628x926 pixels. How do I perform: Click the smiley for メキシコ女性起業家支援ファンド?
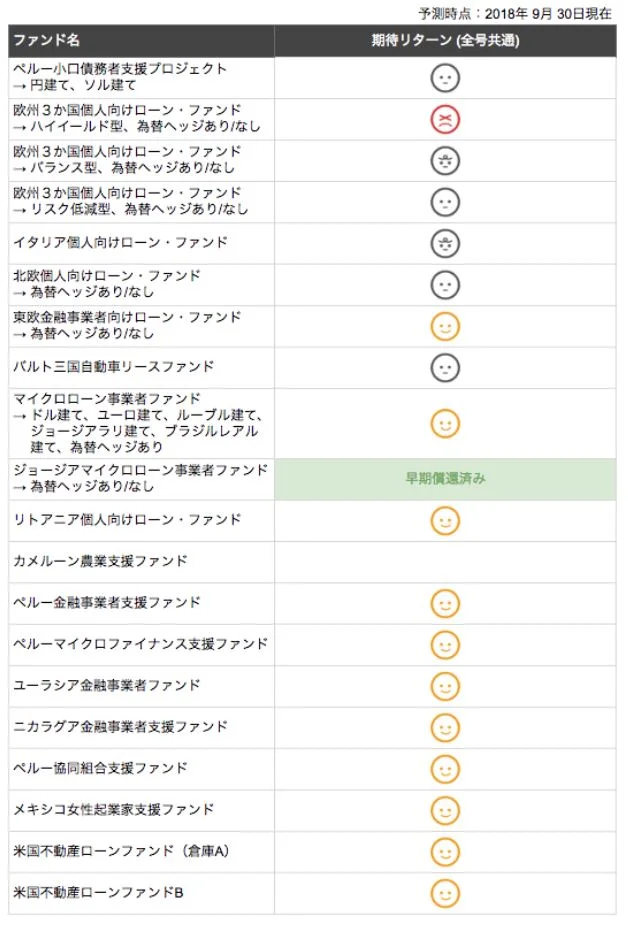click(444, 810)
